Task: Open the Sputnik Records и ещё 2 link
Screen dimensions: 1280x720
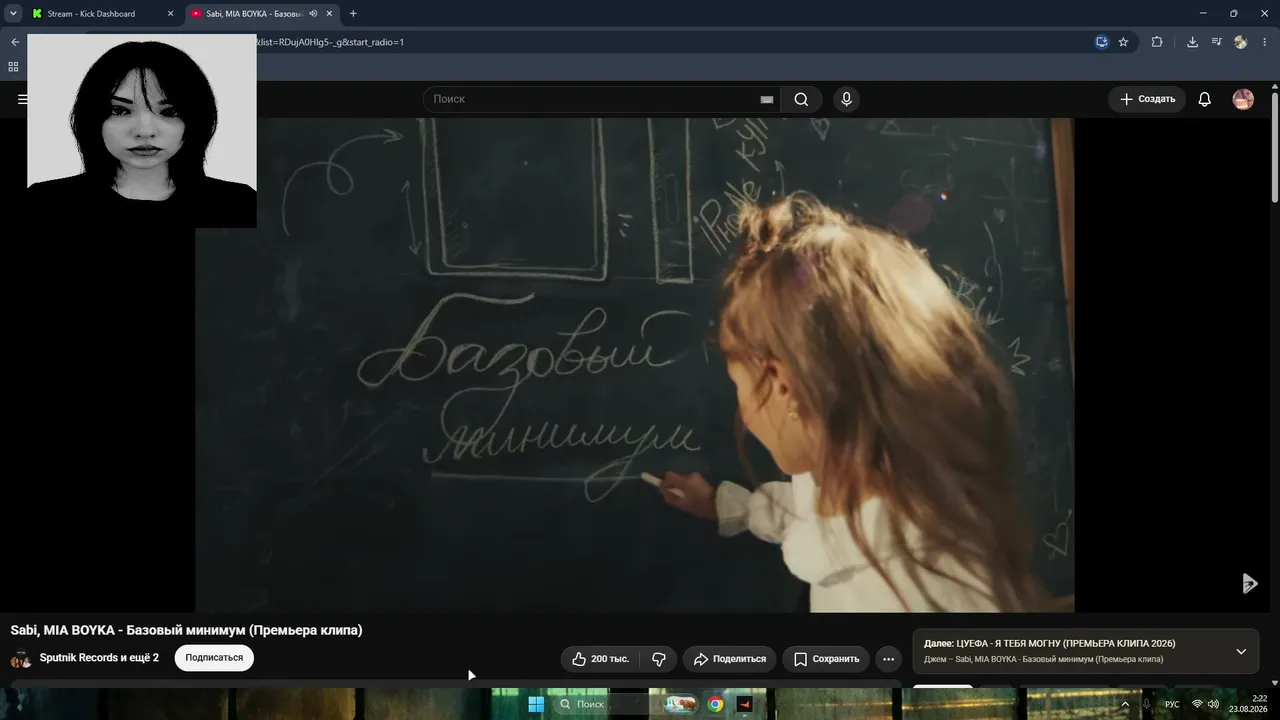Action: point(99,658)
